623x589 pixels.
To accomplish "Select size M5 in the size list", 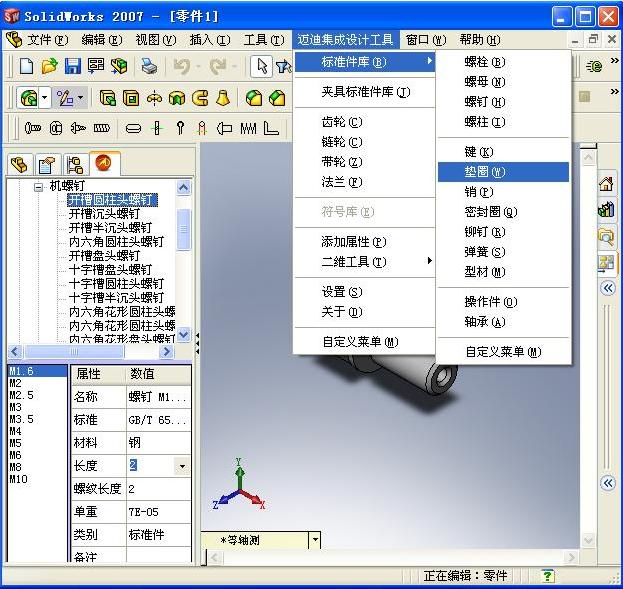I will click(16, 443).
